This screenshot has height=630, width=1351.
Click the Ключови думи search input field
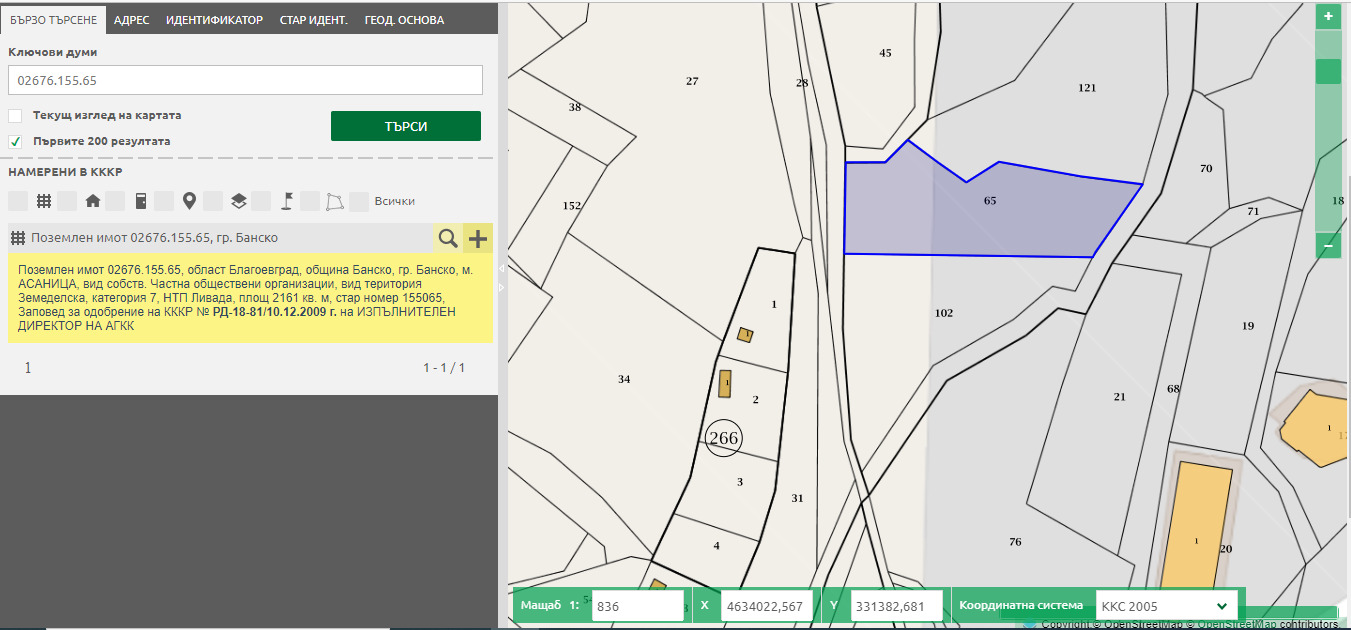245,80
